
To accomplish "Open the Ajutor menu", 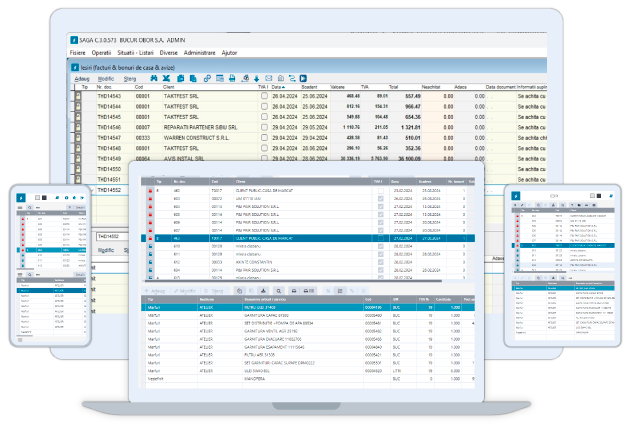I will pos(230,50).
